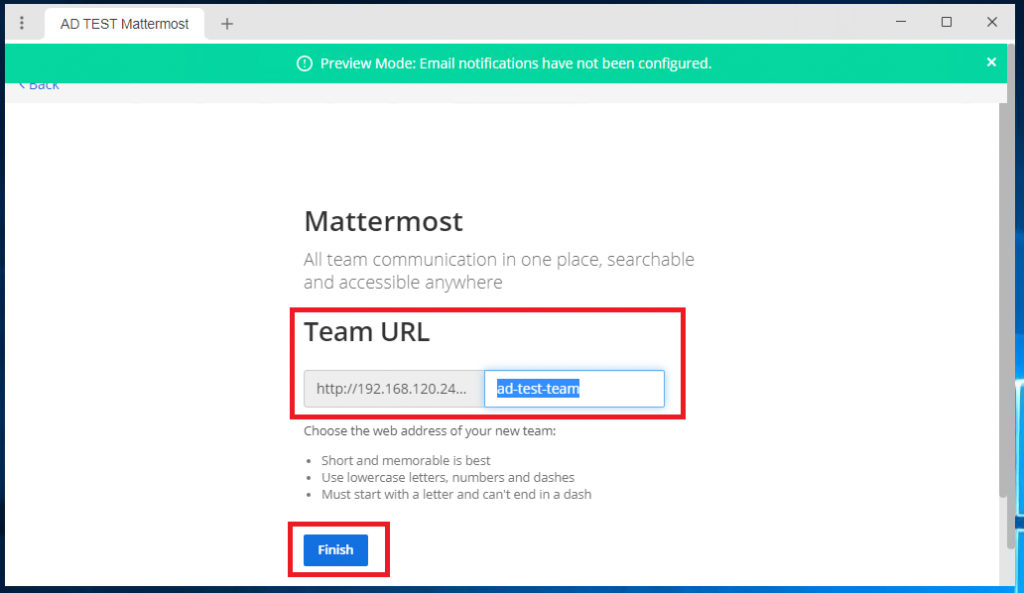
Task: Click 'Choose the web address' text
Action: click(430, 431)
